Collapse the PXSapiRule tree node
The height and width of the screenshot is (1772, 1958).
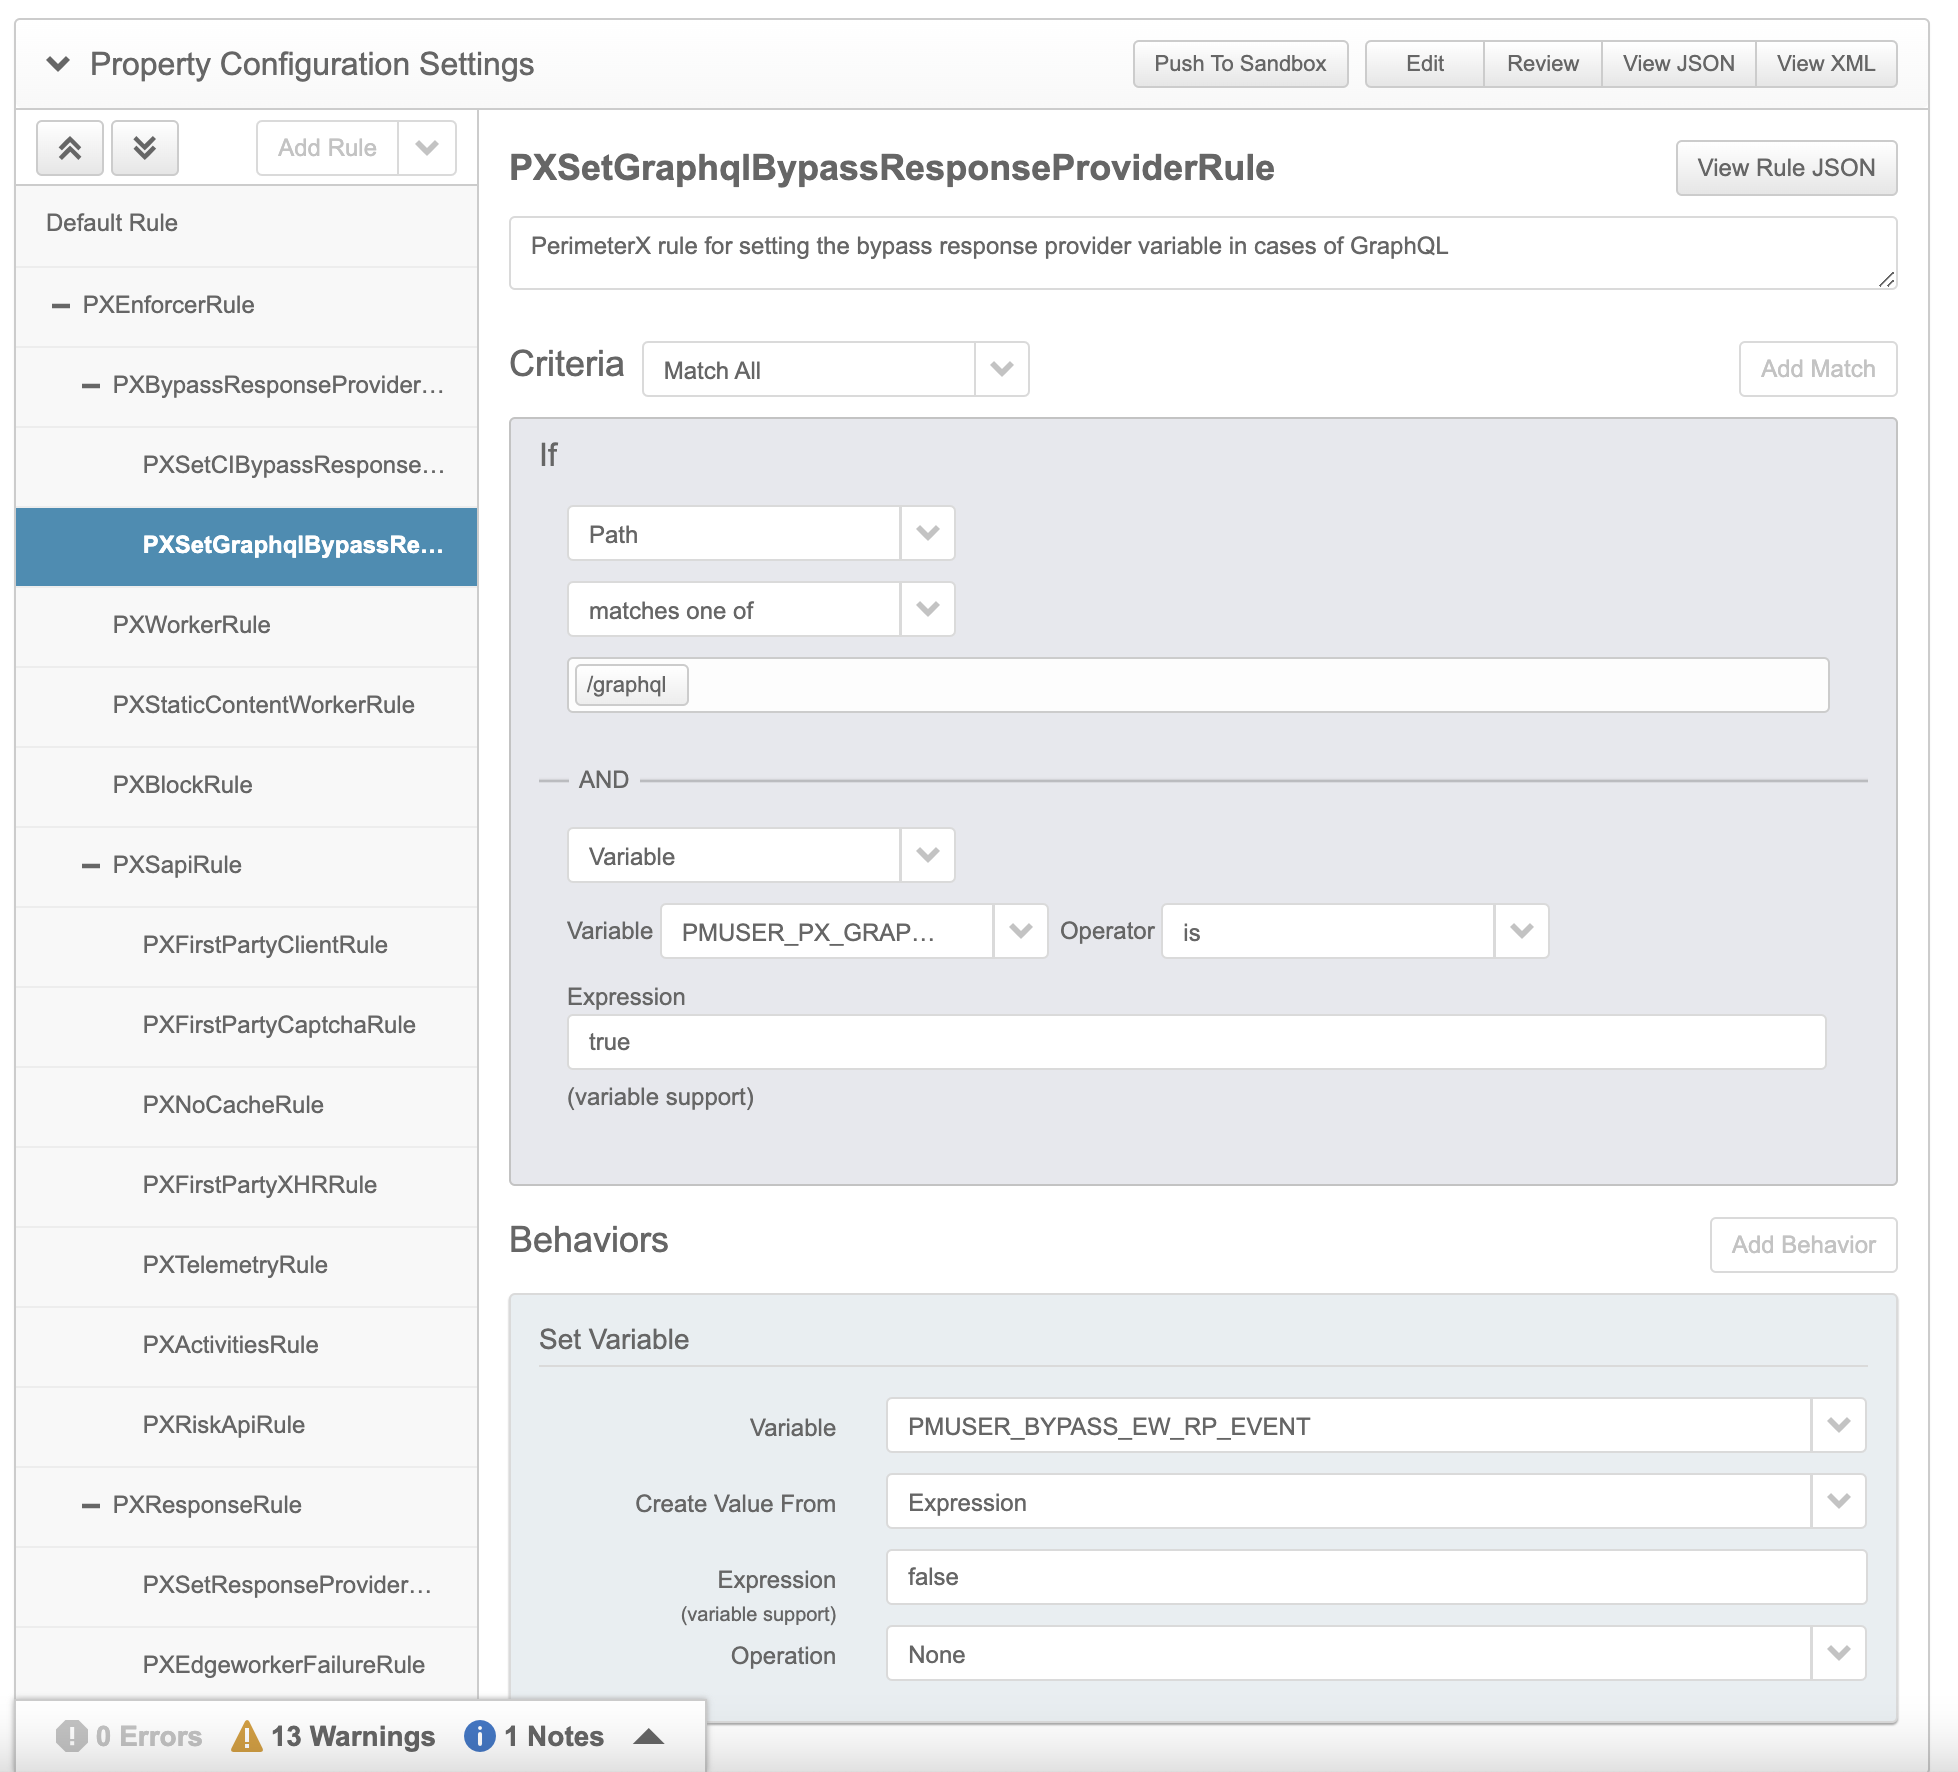[x=91, y=865]
